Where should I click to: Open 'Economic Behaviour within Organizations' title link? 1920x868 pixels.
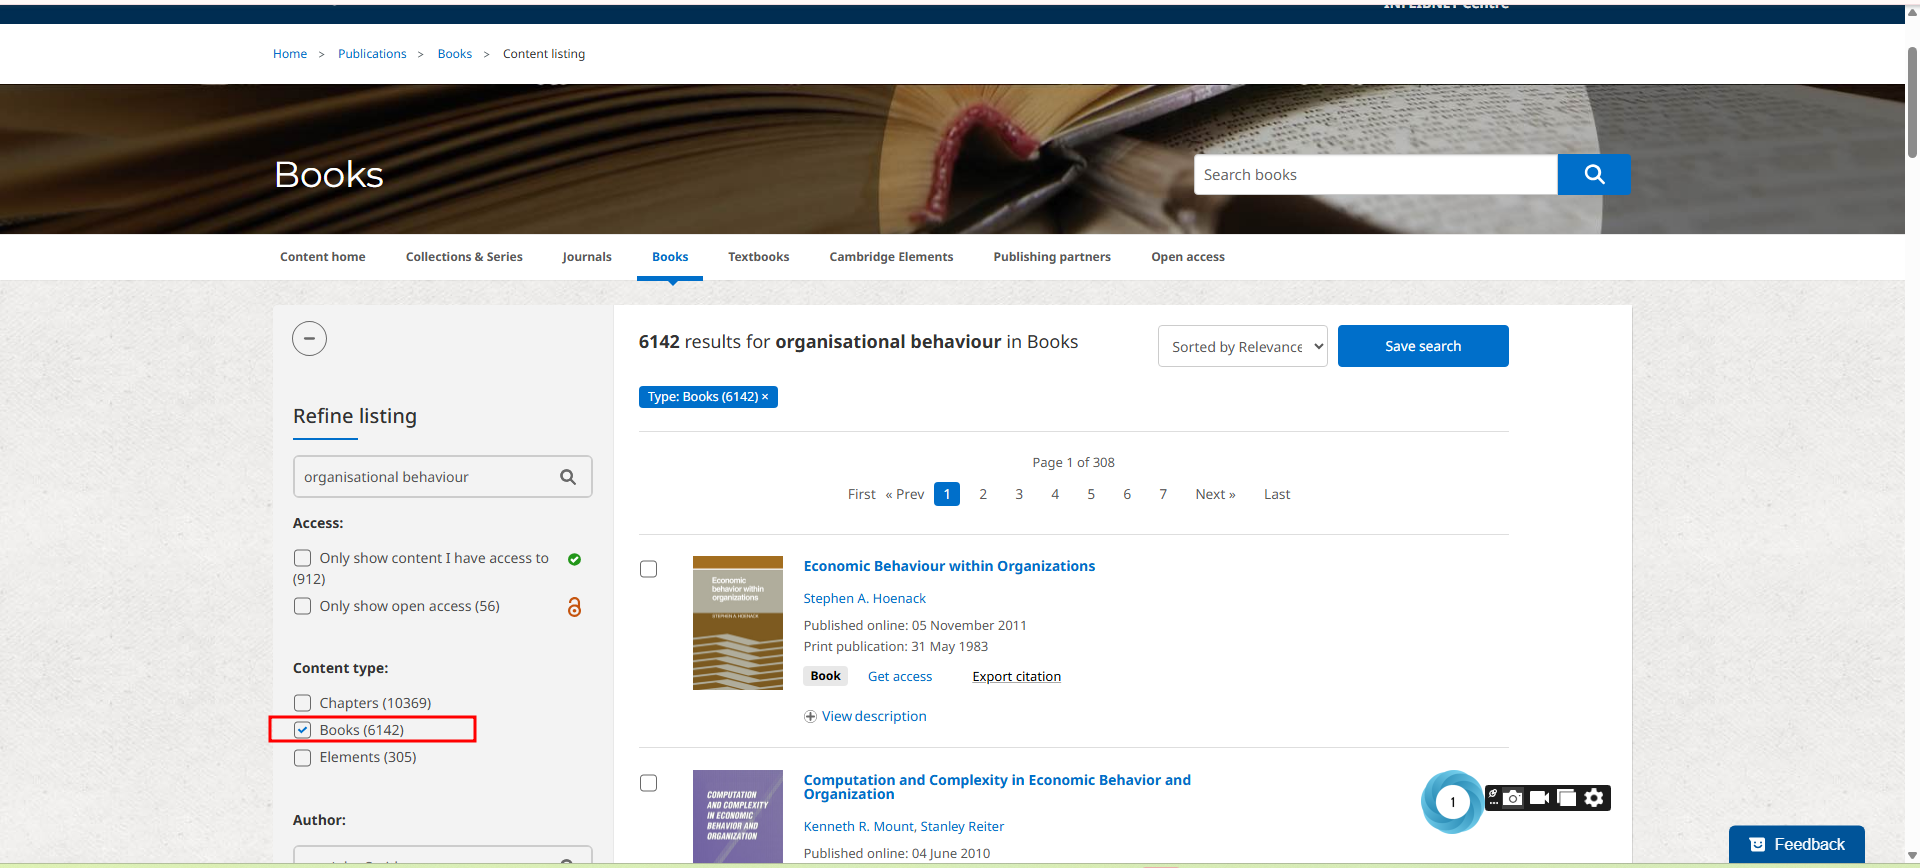[x=949, y=566]
